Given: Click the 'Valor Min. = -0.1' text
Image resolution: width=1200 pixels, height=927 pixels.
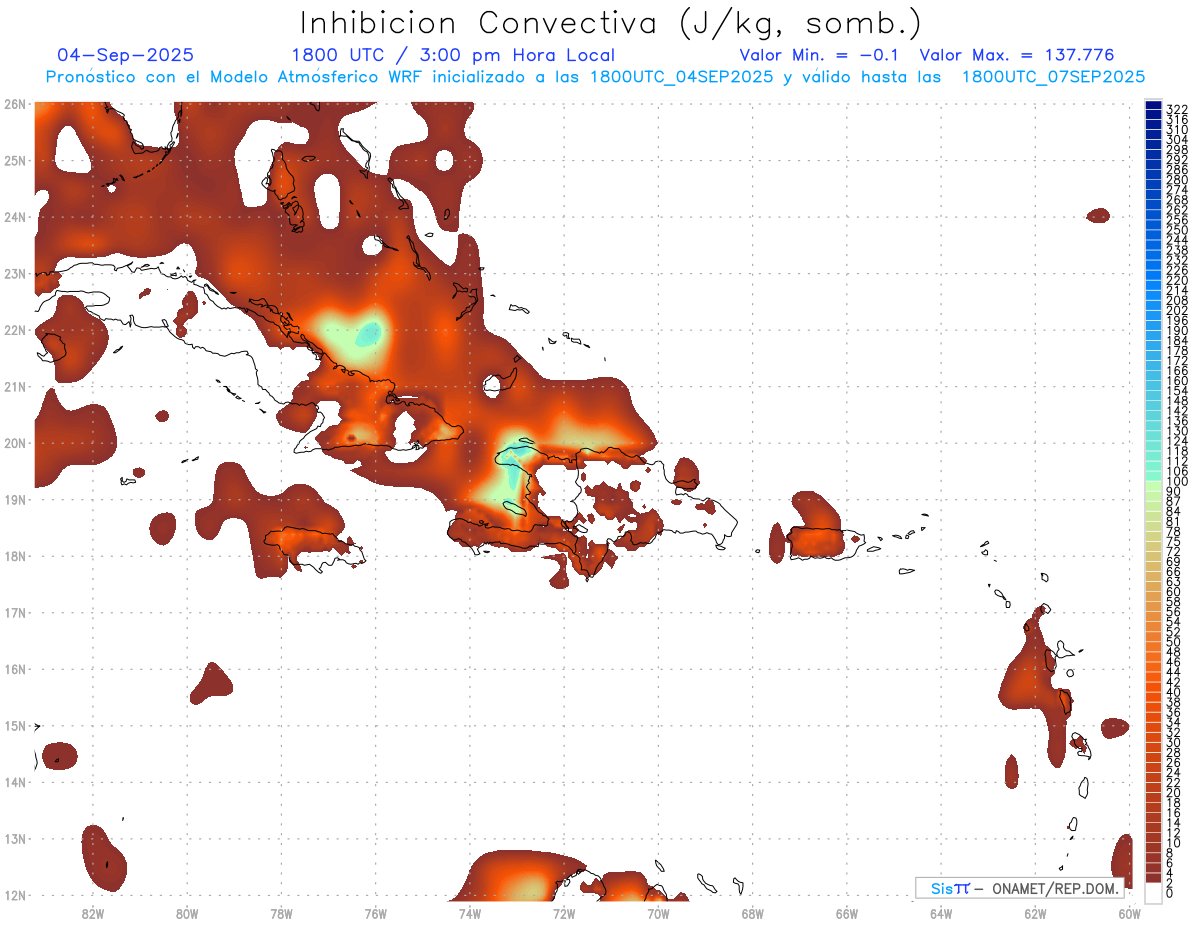Looking at the screenshot, I should [x=819, y=55].
